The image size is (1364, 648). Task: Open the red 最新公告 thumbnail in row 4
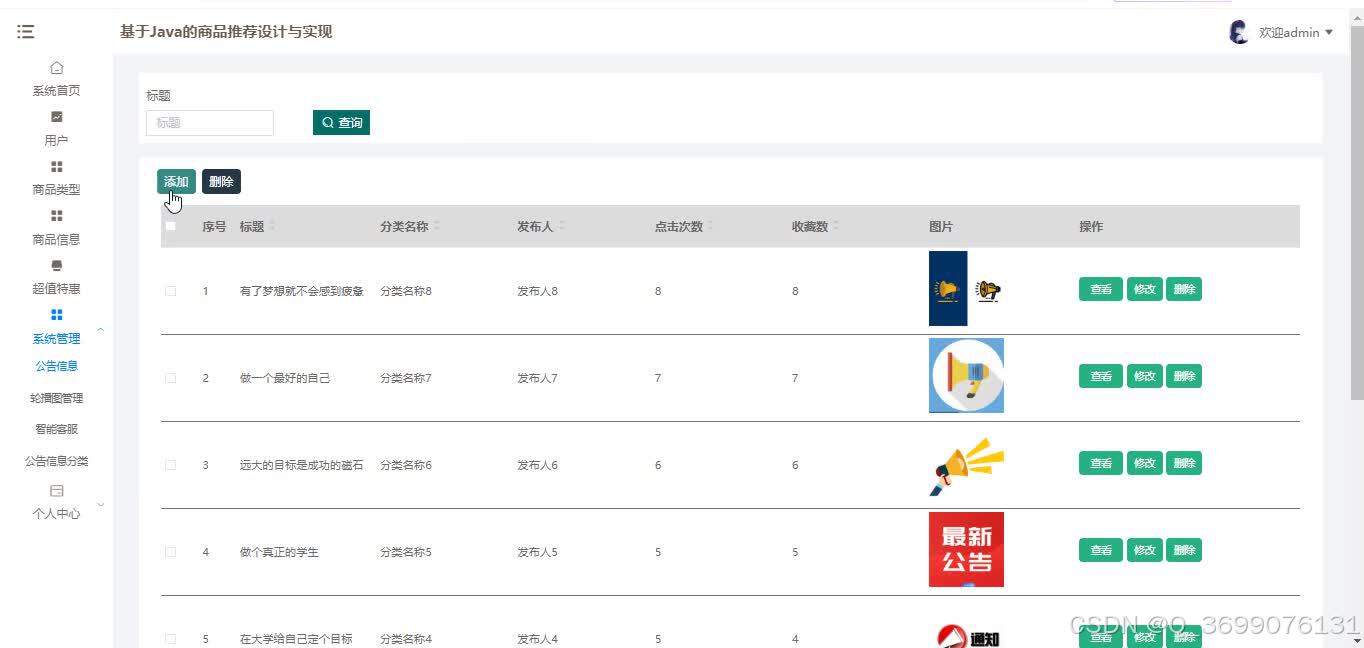966,549
